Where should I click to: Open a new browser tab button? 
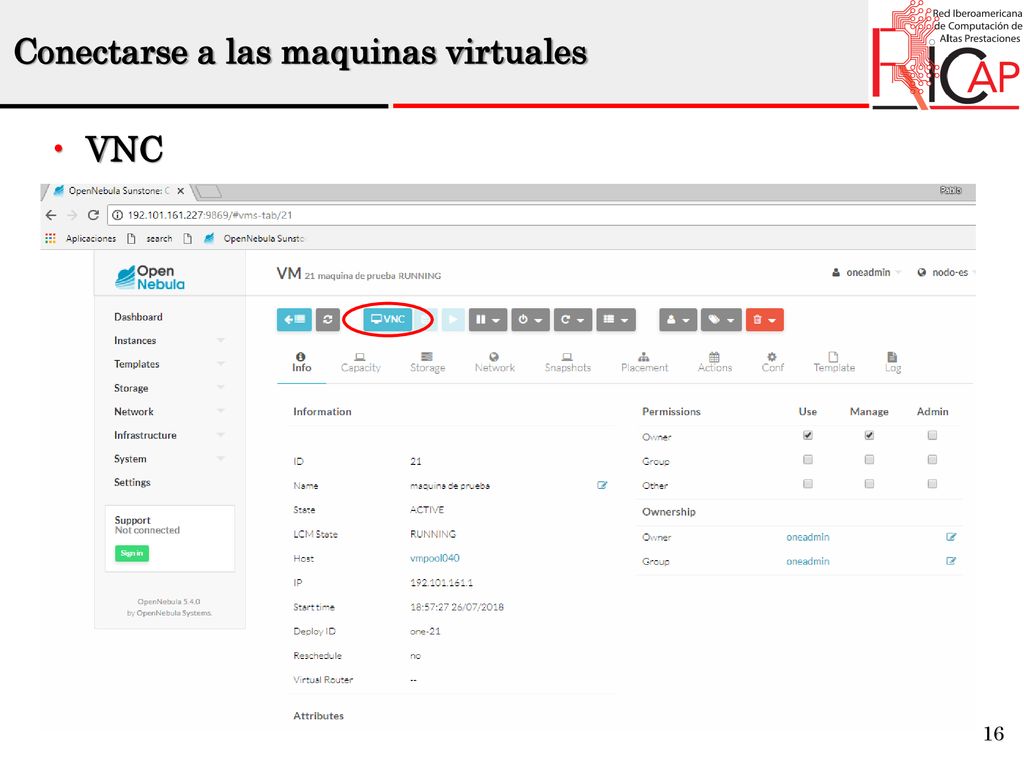(209, 191)
